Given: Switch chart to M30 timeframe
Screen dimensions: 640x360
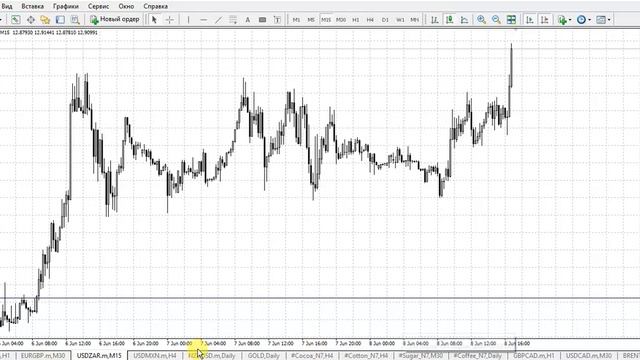Looking at the screenshot, I should [x=341, y=20].
